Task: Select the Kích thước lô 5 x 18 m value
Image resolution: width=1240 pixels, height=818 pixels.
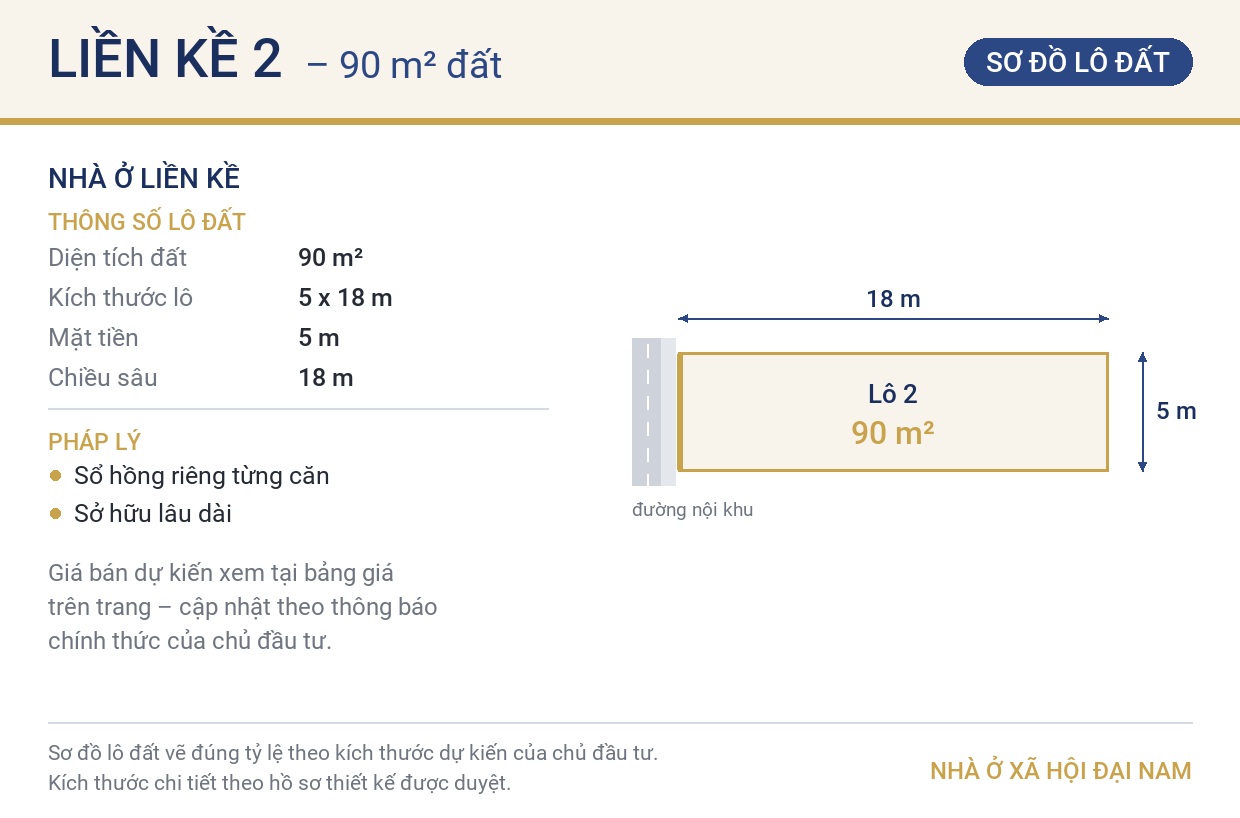Action: pyautogui.click(x=345, y=298)
